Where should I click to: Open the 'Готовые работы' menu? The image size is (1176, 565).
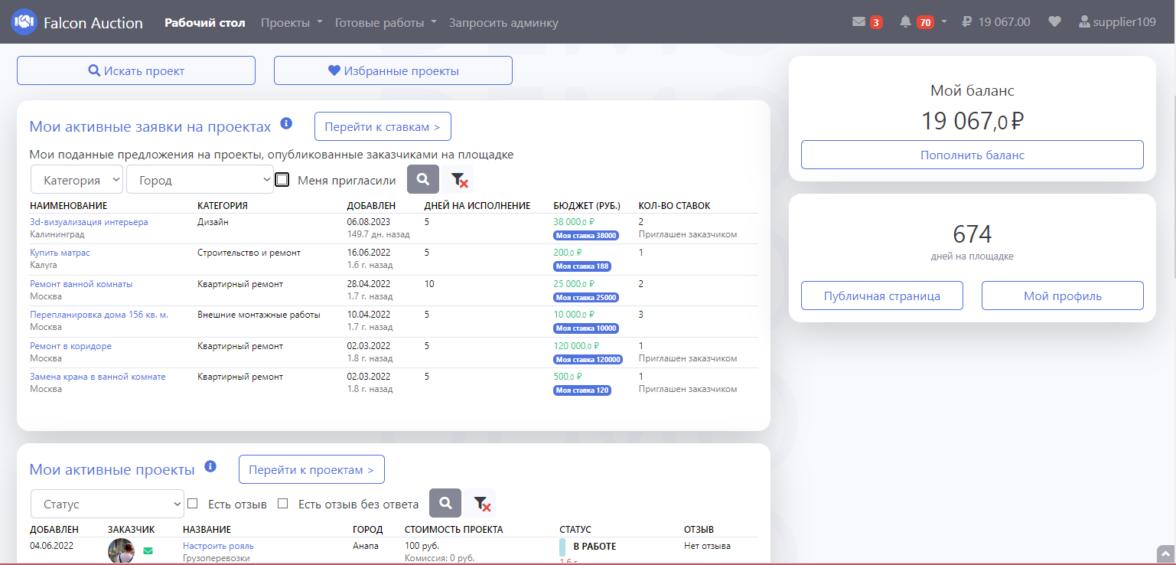click(x=385, y=22)
